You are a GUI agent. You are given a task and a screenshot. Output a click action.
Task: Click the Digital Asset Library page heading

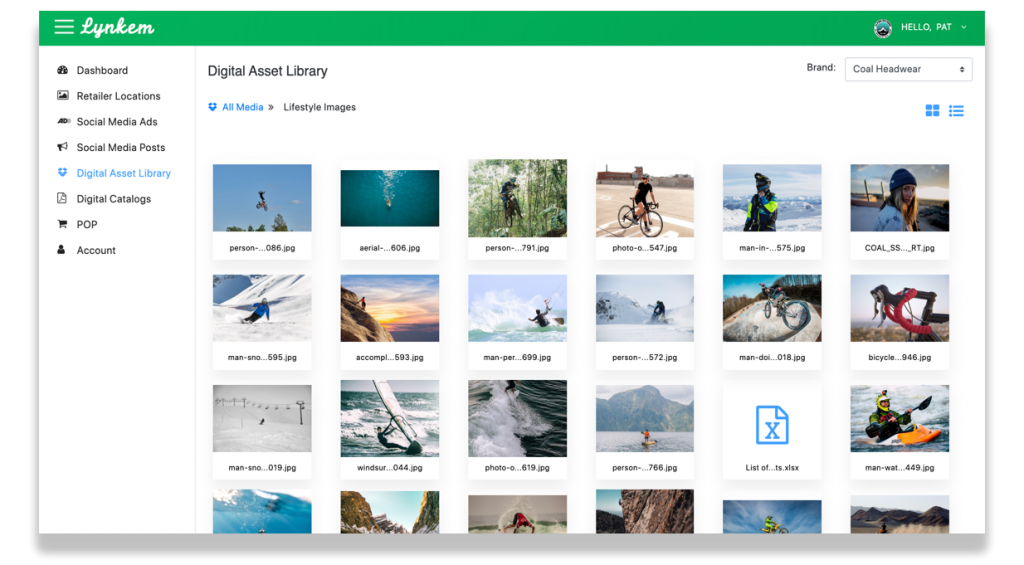coord(268,71)
